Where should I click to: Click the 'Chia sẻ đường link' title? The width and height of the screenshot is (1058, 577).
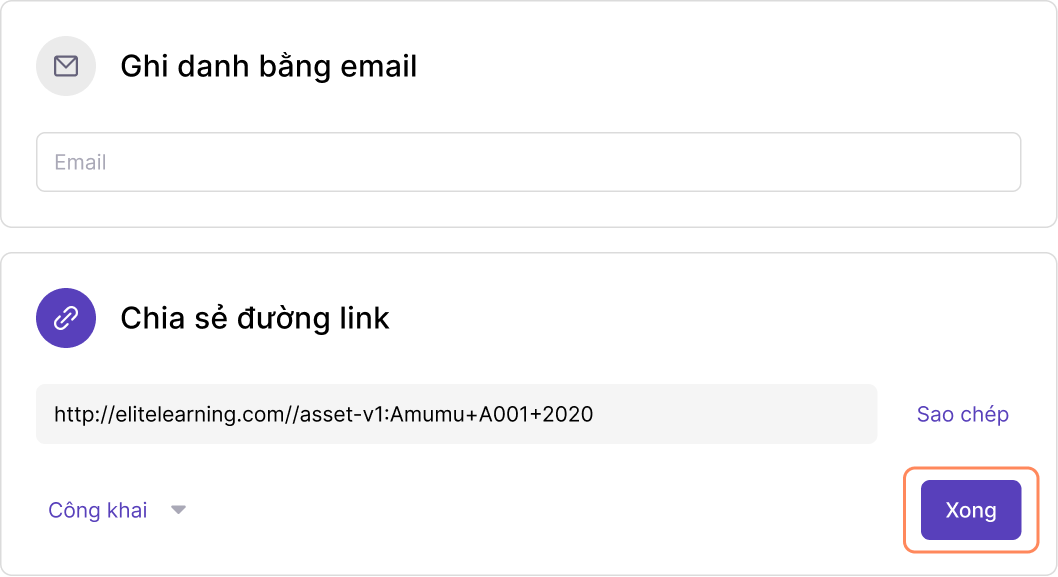coord(255,317)
